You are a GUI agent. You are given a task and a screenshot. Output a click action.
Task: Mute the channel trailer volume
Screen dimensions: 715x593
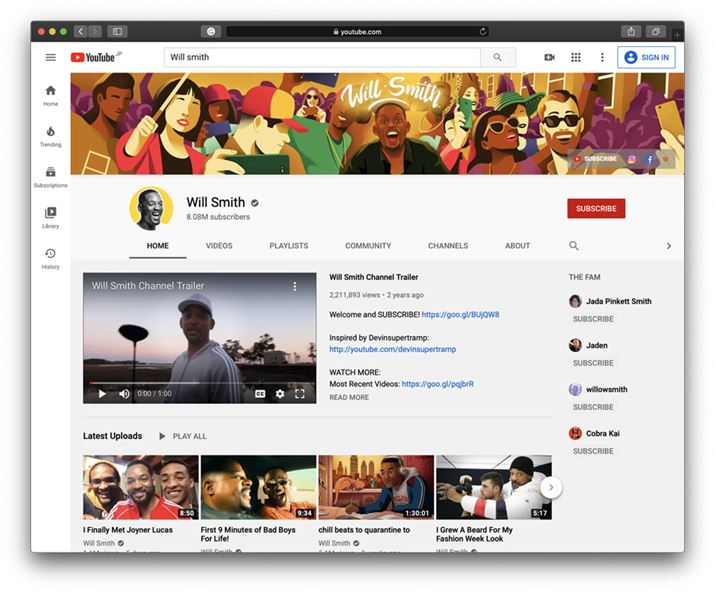pos(124,394)
